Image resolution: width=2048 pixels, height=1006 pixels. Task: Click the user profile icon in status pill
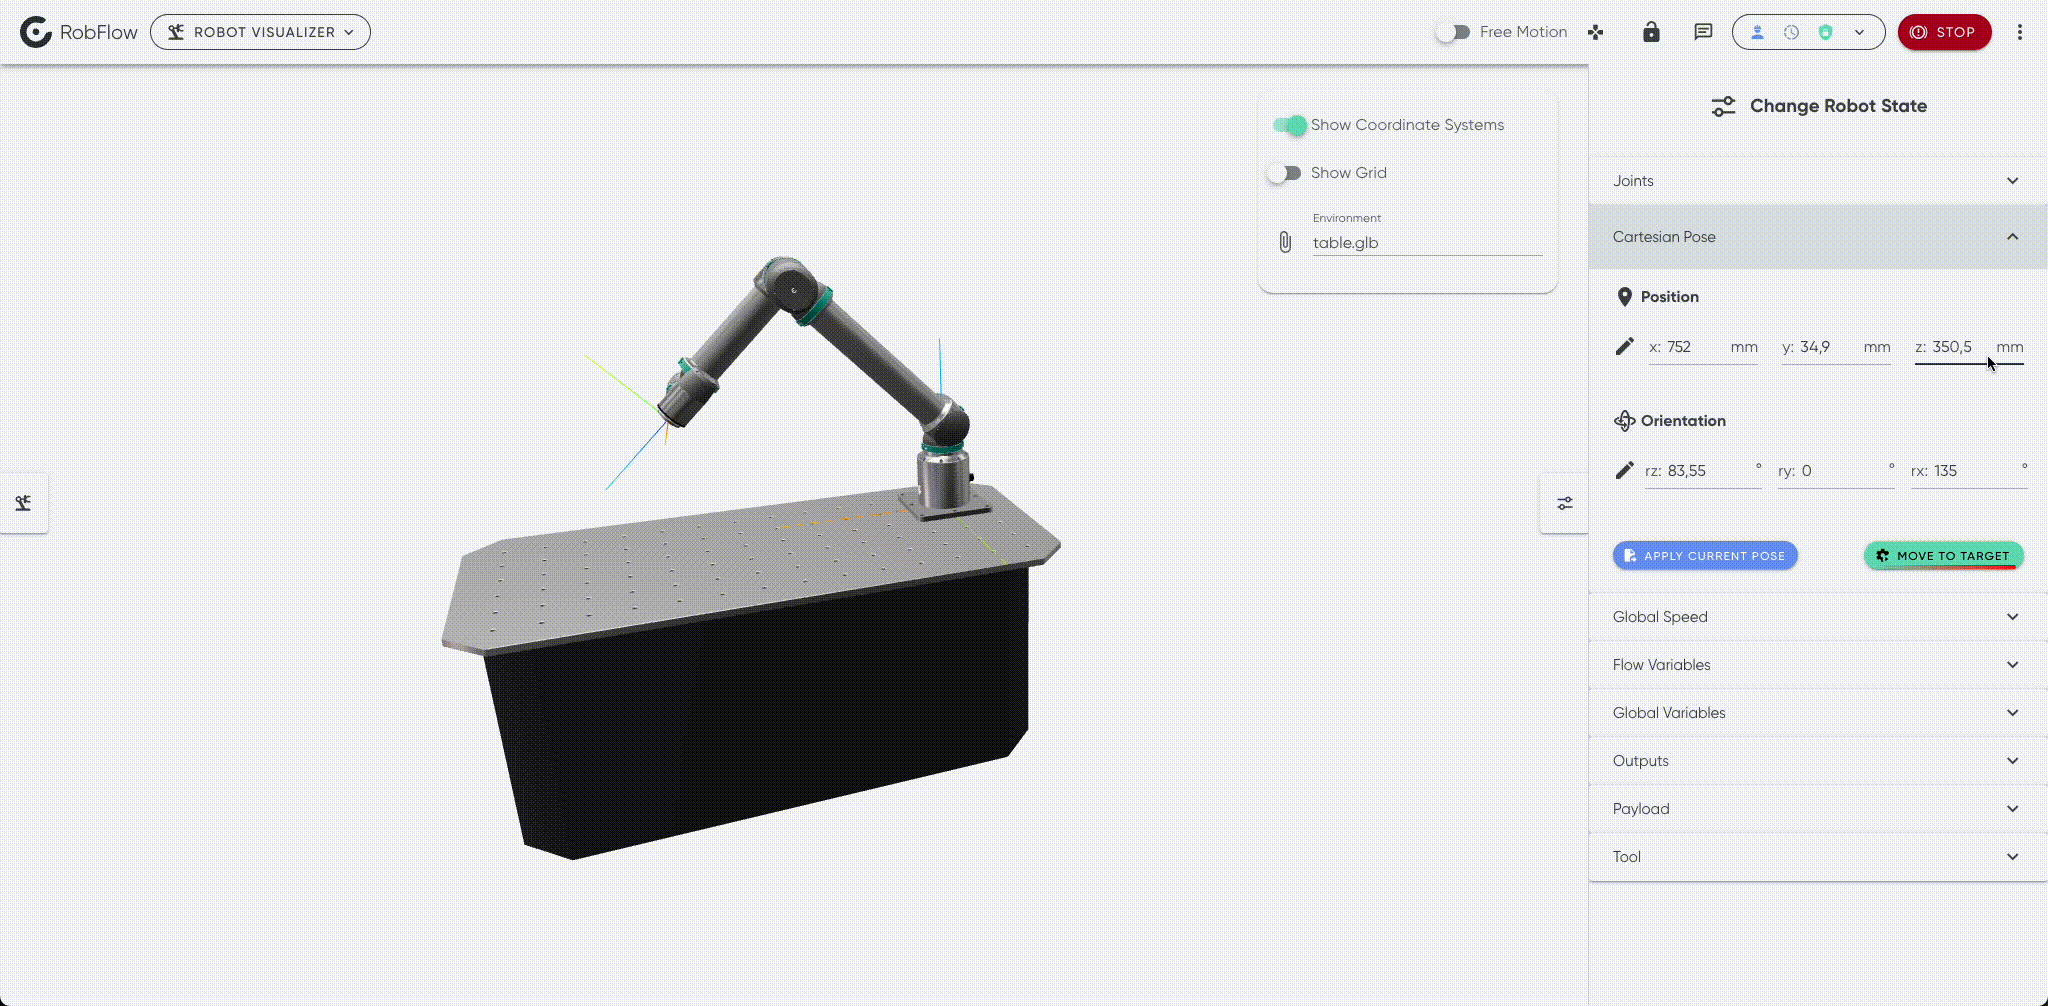pyautogui.click(x=1757, y=32)
